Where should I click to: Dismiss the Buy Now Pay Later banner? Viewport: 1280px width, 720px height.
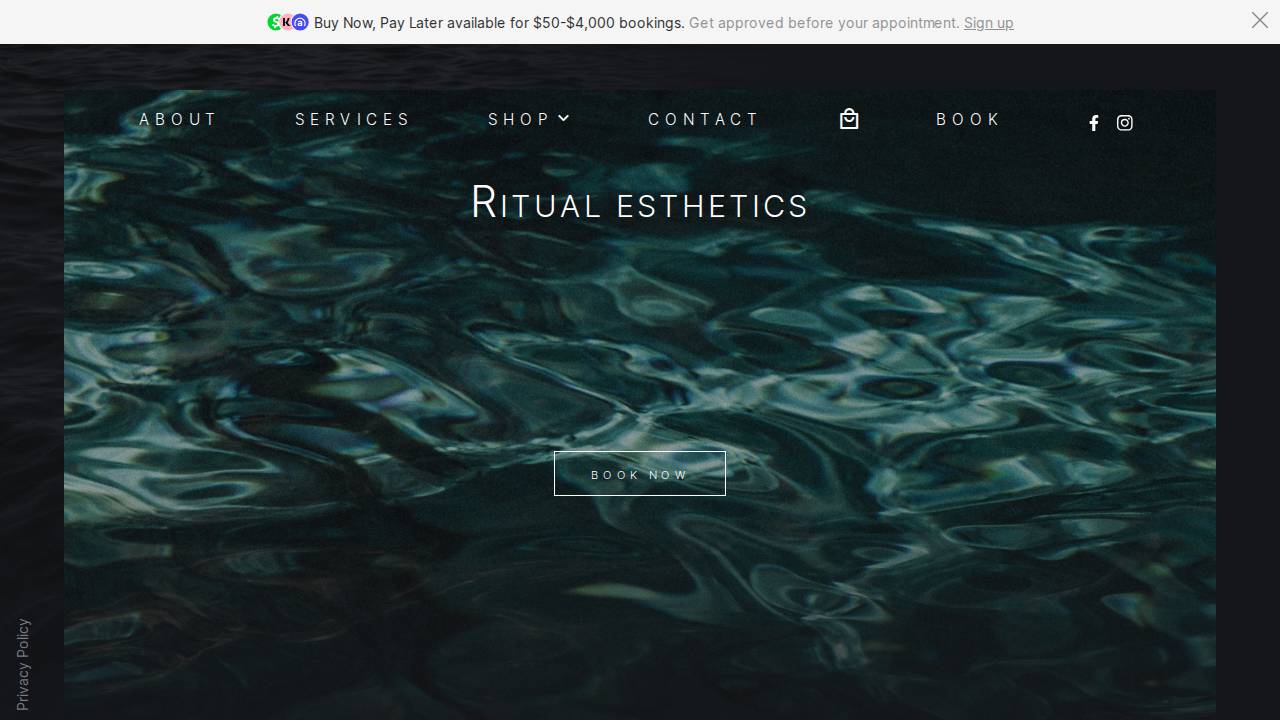pos(1260,20)
